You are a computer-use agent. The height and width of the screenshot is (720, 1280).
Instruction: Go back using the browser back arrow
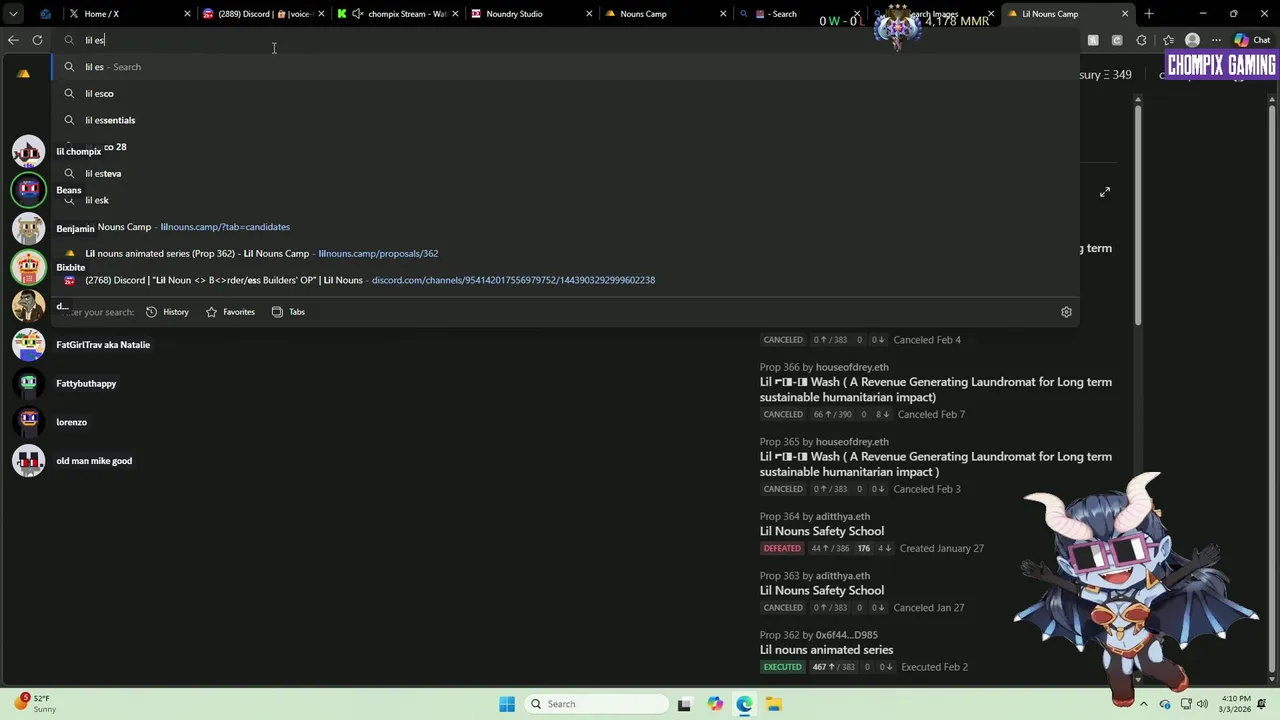[x=13, y=40]
